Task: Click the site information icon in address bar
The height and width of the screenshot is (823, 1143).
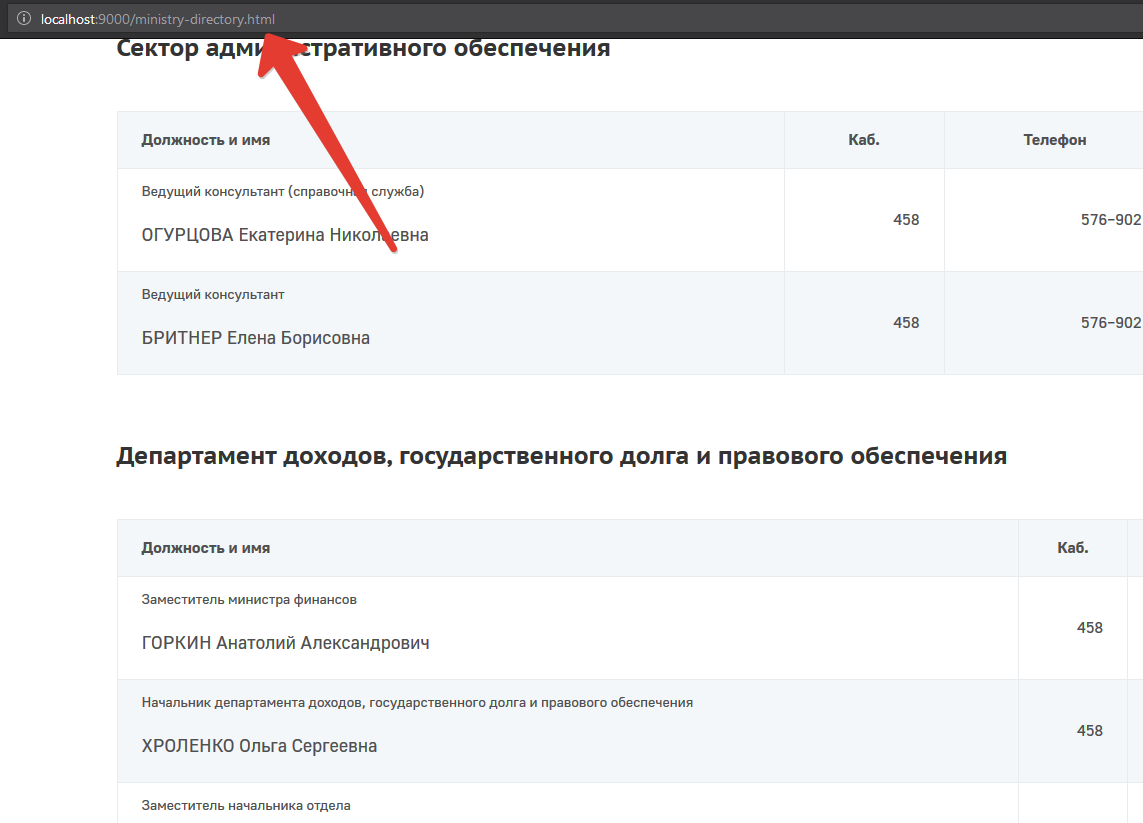Action: [24, 19]
